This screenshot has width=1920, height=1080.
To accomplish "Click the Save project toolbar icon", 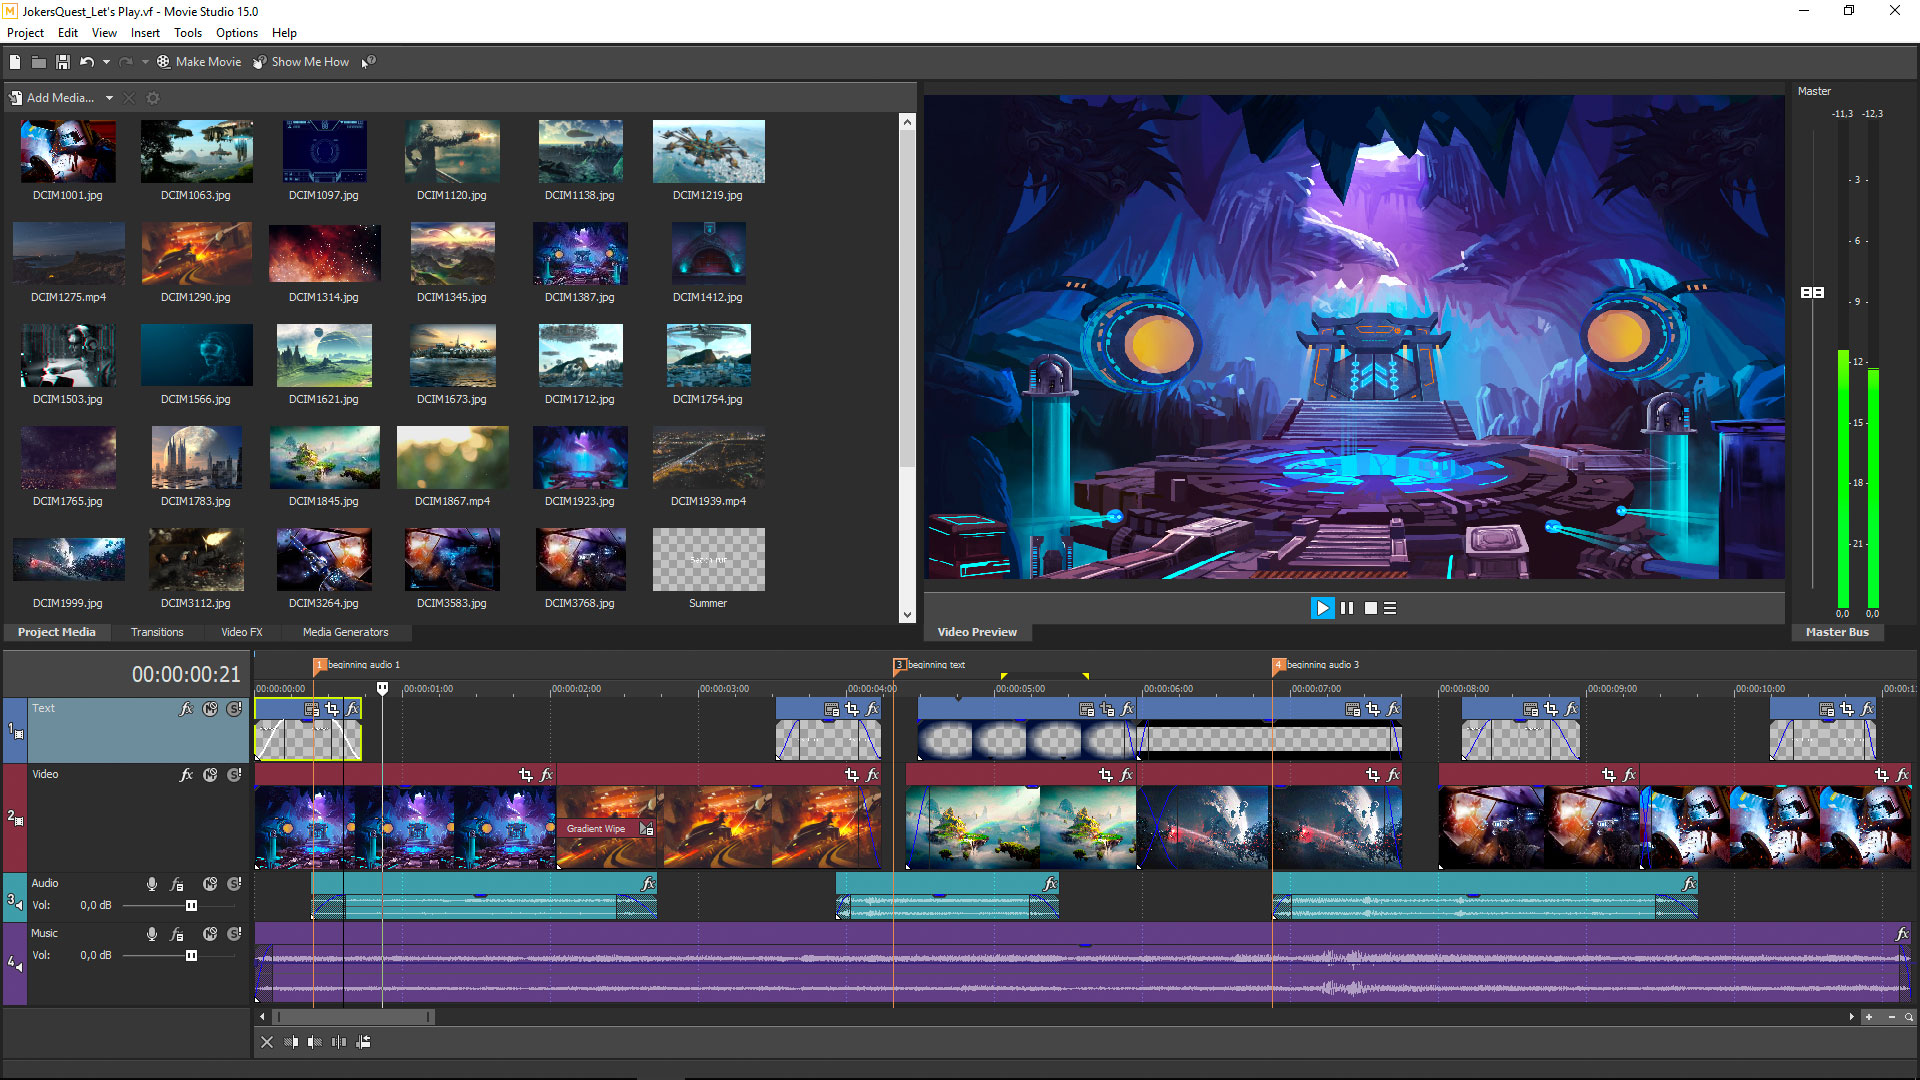I will coord(62,61).
